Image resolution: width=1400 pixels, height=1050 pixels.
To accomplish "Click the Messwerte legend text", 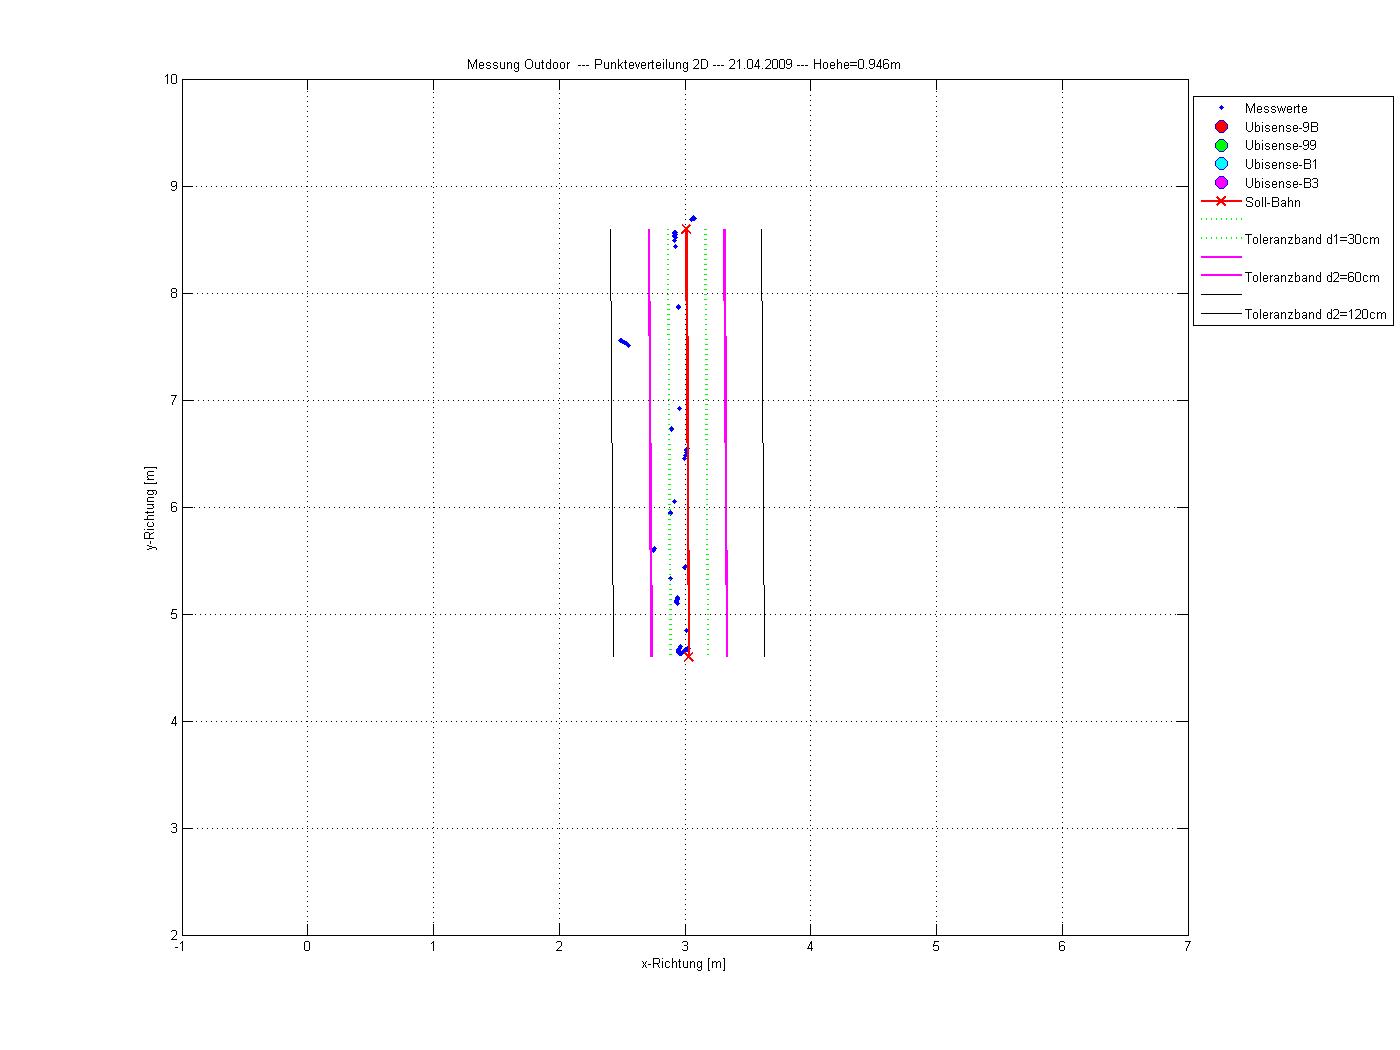I will [x=1275, y=108].
